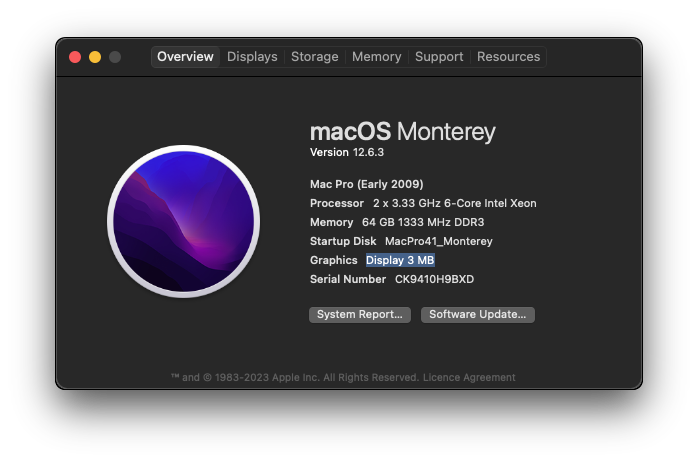Select the highlighted Display 3 MB text
The width and height of the screenshot is (698, 463).
coord(400,260)
